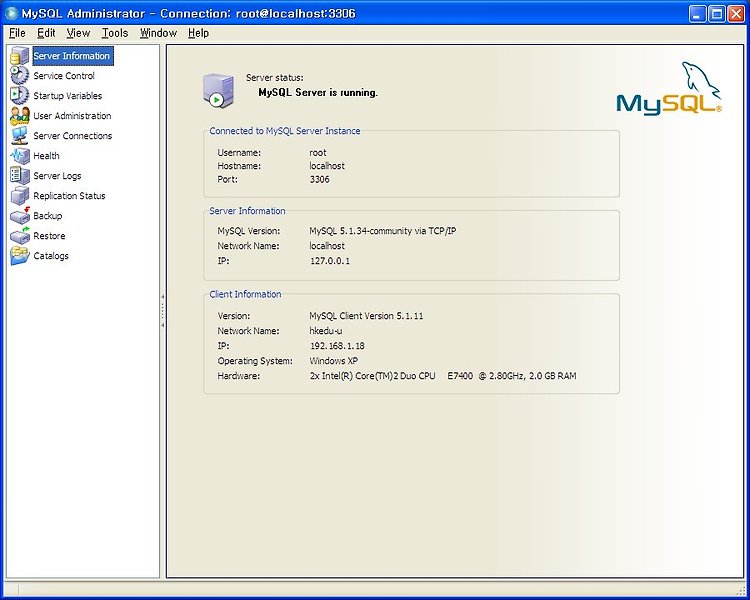This screenshot has width=750, height=600.
Task: Click the Server Logs icon
Action: (20, 176)
